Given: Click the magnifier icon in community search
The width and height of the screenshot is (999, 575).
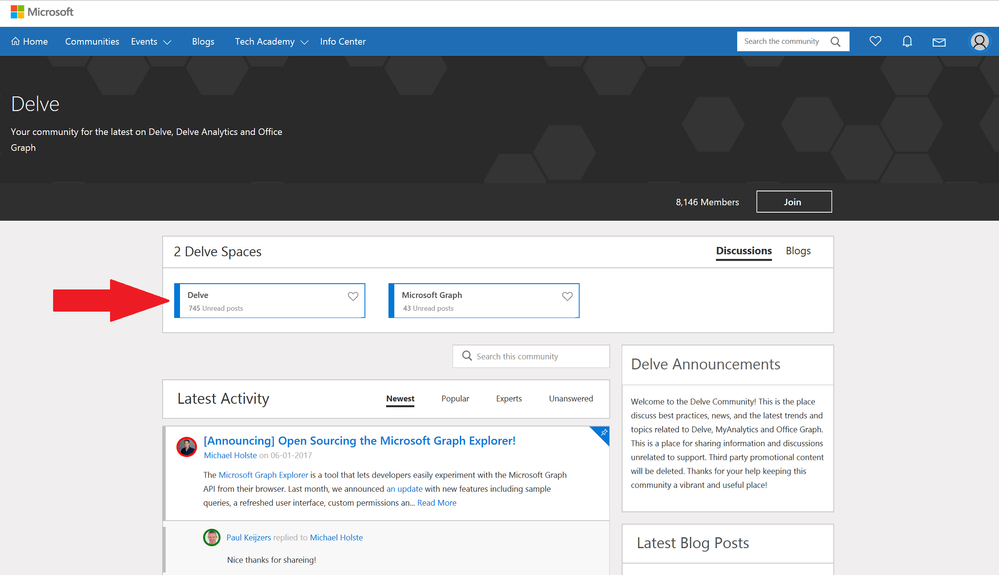Looking at the screenshot, I should point(835,41).
